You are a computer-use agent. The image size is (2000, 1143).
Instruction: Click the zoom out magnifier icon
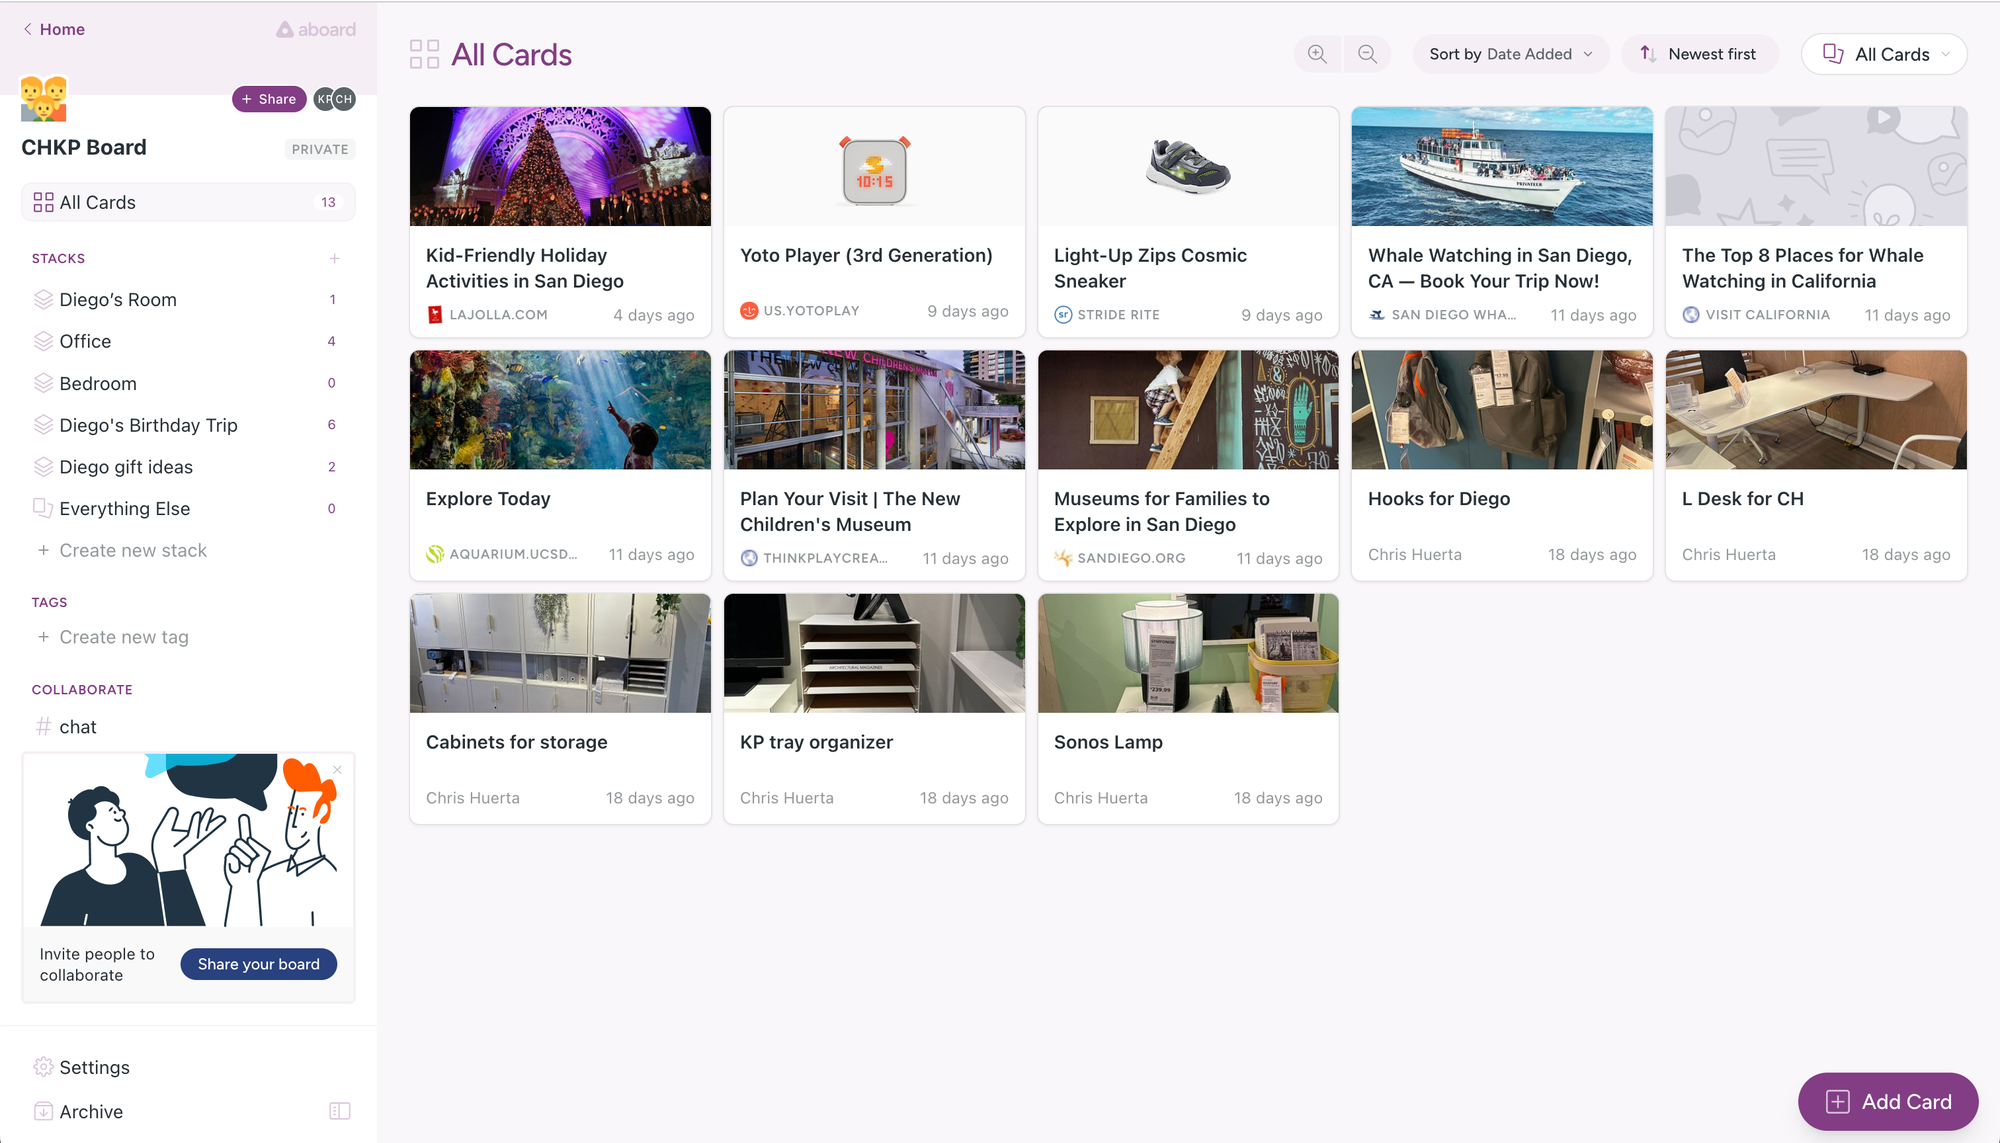click(1367, 54)
